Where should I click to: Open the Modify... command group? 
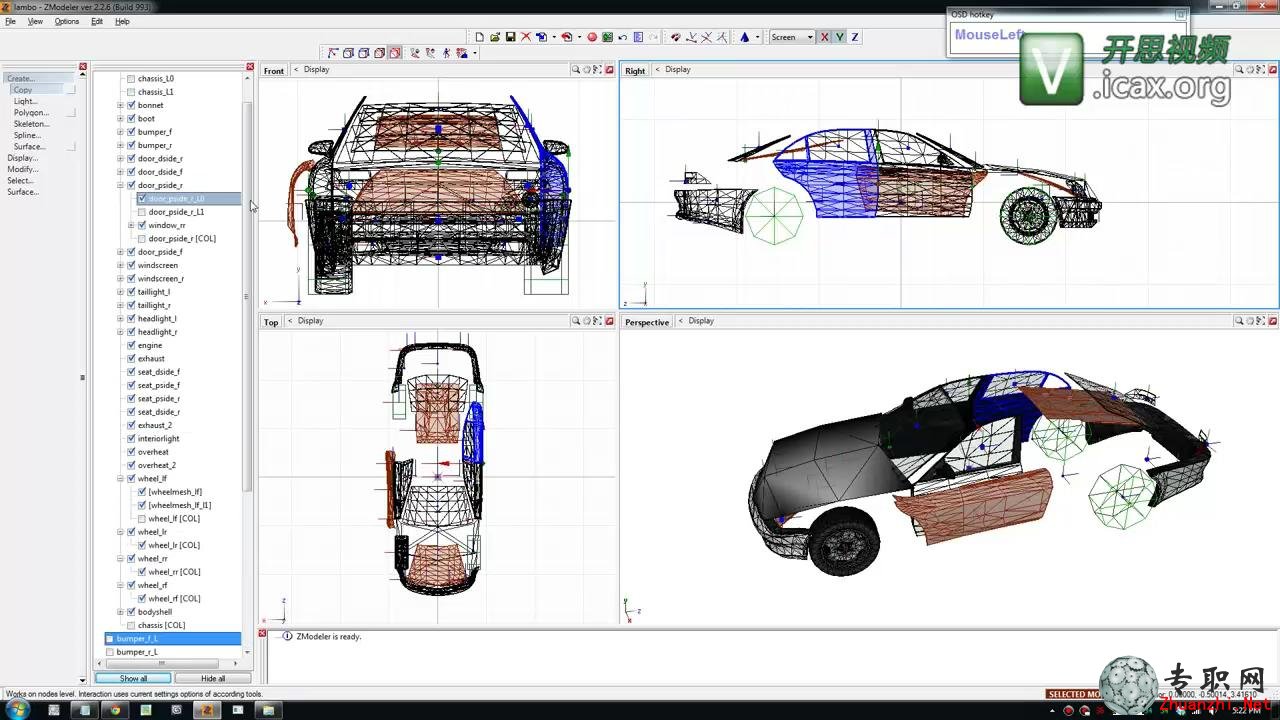(22, 169)
